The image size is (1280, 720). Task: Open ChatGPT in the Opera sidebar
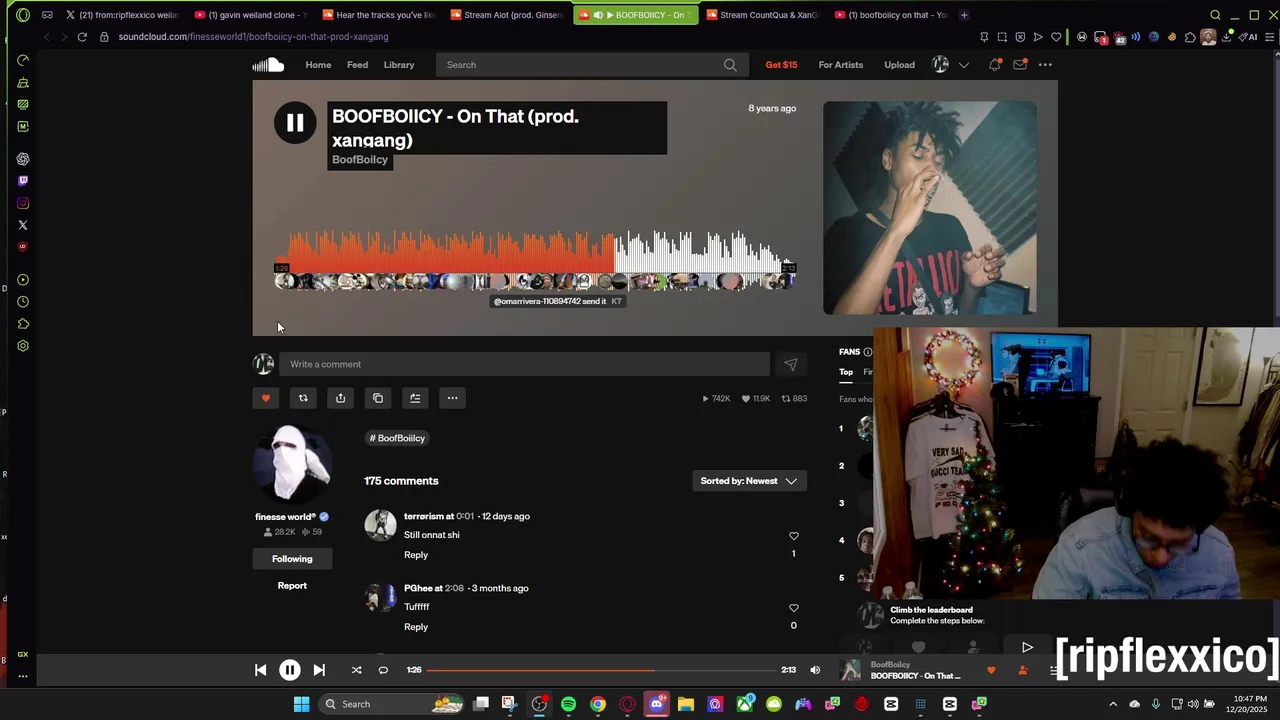point(23,159)
